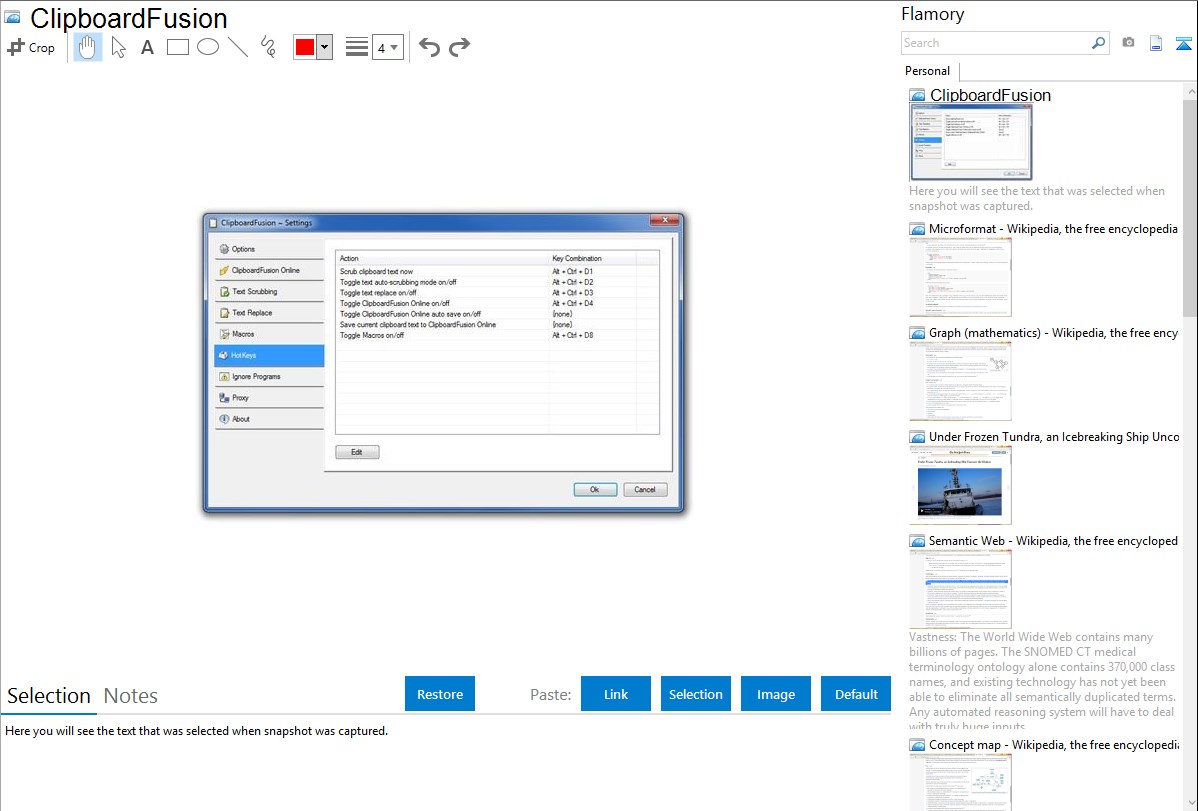Screen dimensions: 1198x811
Task: Click the Flamory search field
Action: (995, 43)
